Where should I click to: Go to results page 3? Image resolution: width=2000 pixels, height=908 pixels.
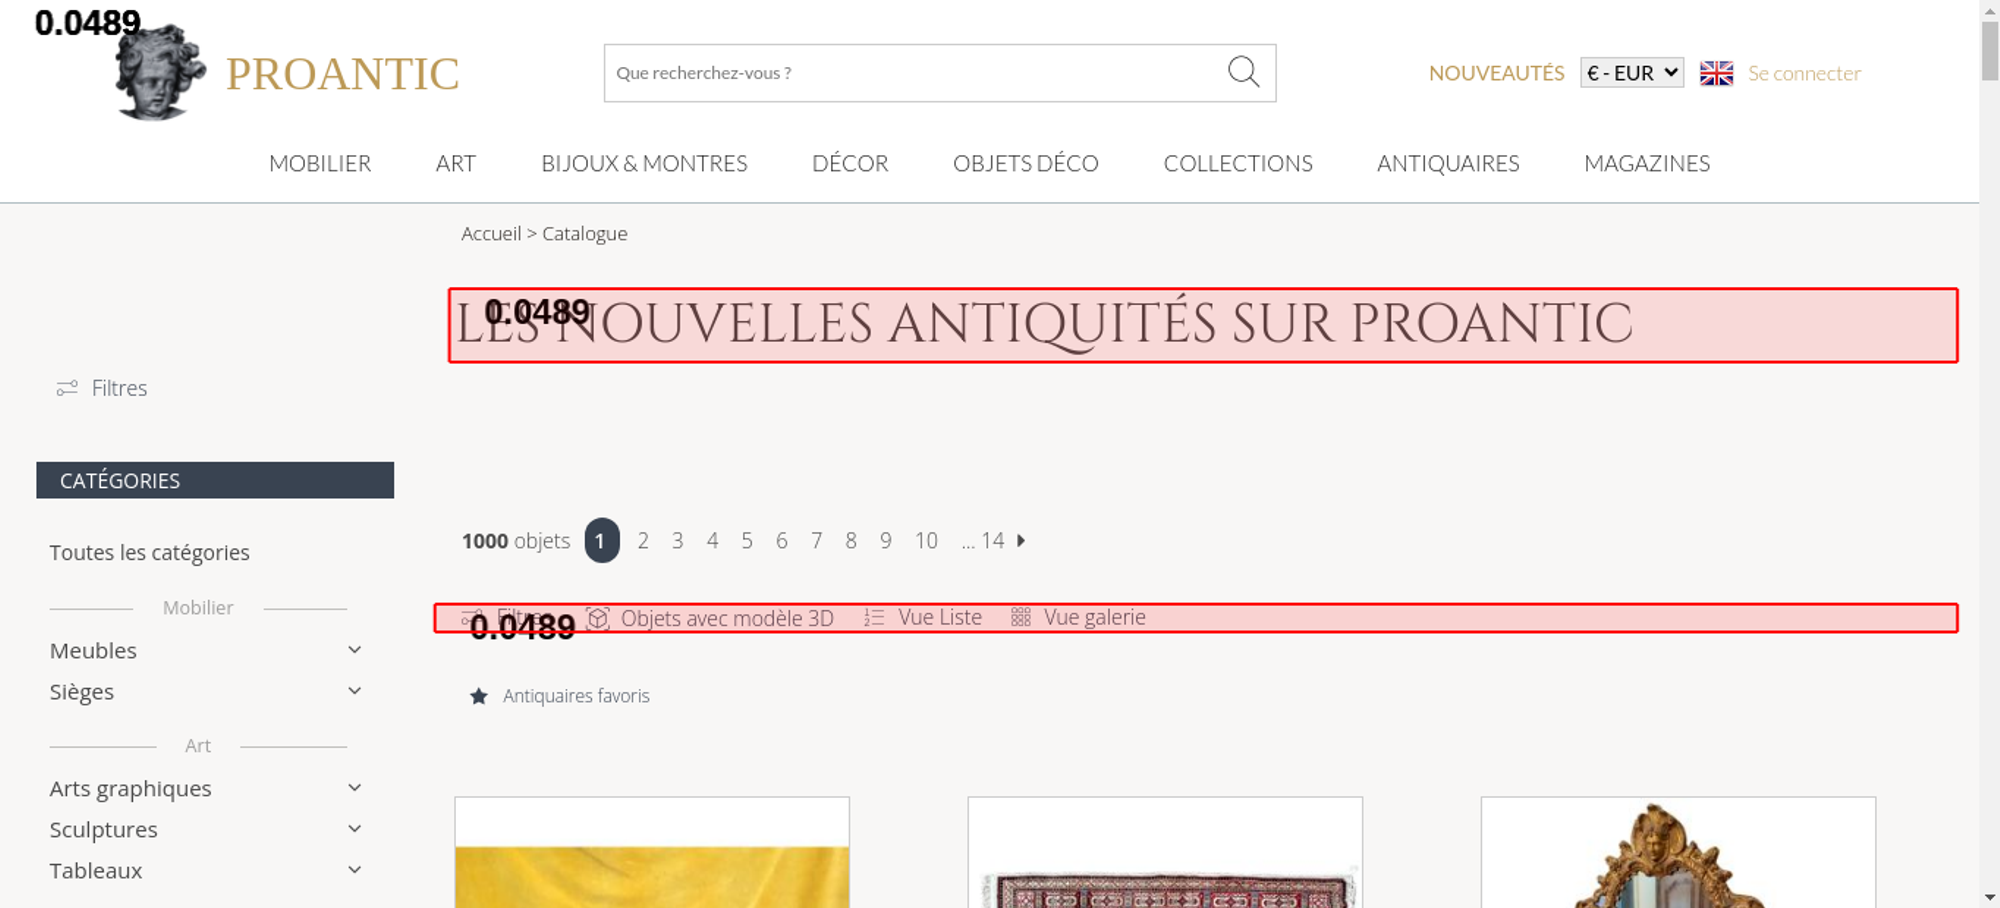678,541
